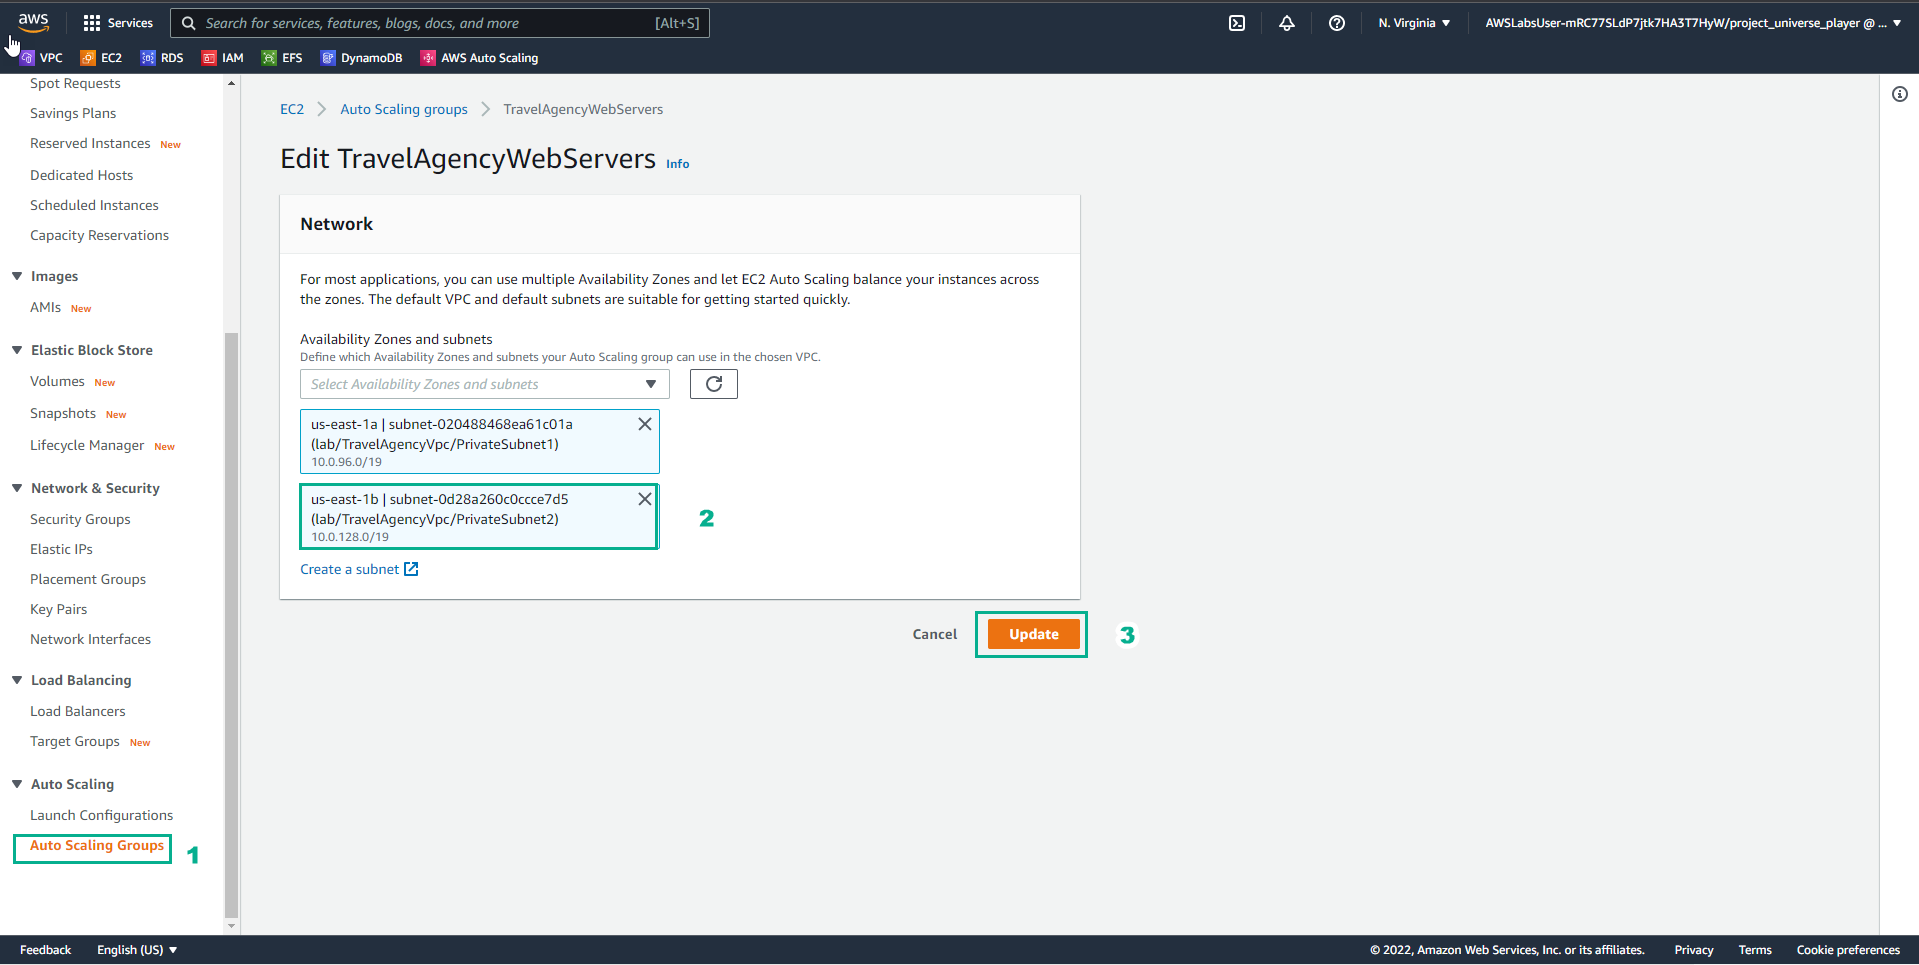Open Volumes in sidebar
The height and width of the screenshot is (965, 1919).
(x=57, y=381)
